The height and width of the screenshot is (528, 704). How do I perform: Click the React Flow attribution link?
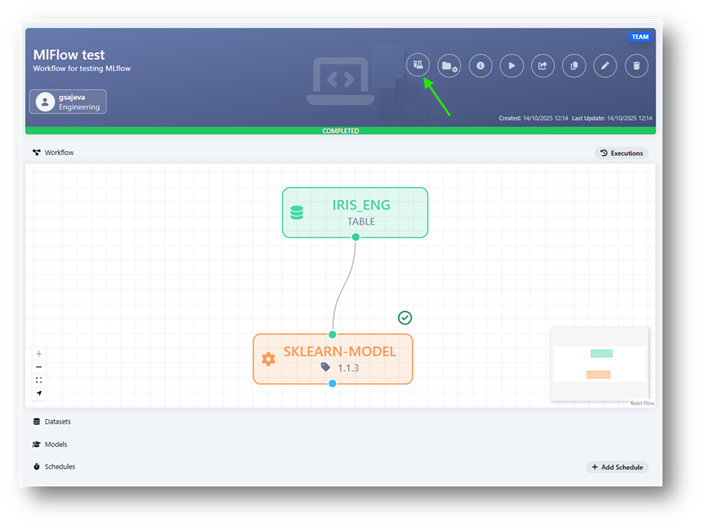pyautogui.click(x=642, y=403)
